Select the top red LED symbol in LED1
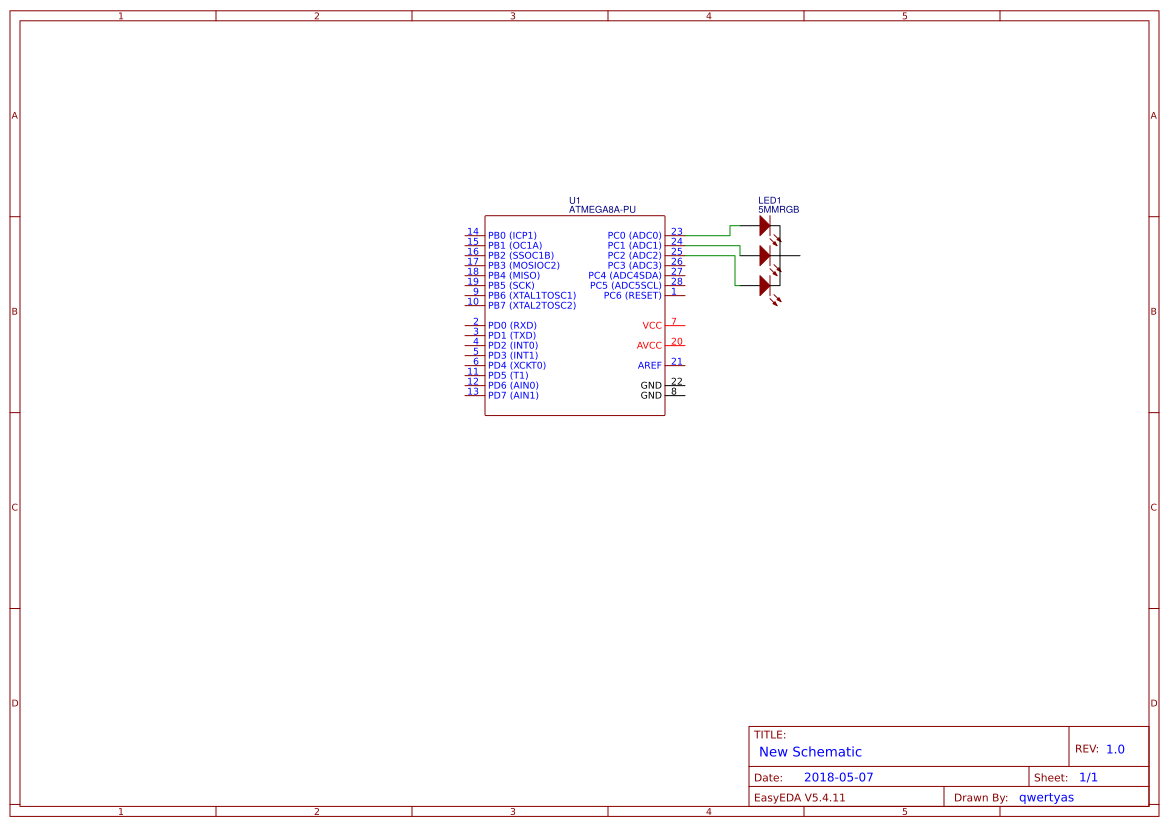This screenshot has height=827, width=1169. click(x=765, y=225)
